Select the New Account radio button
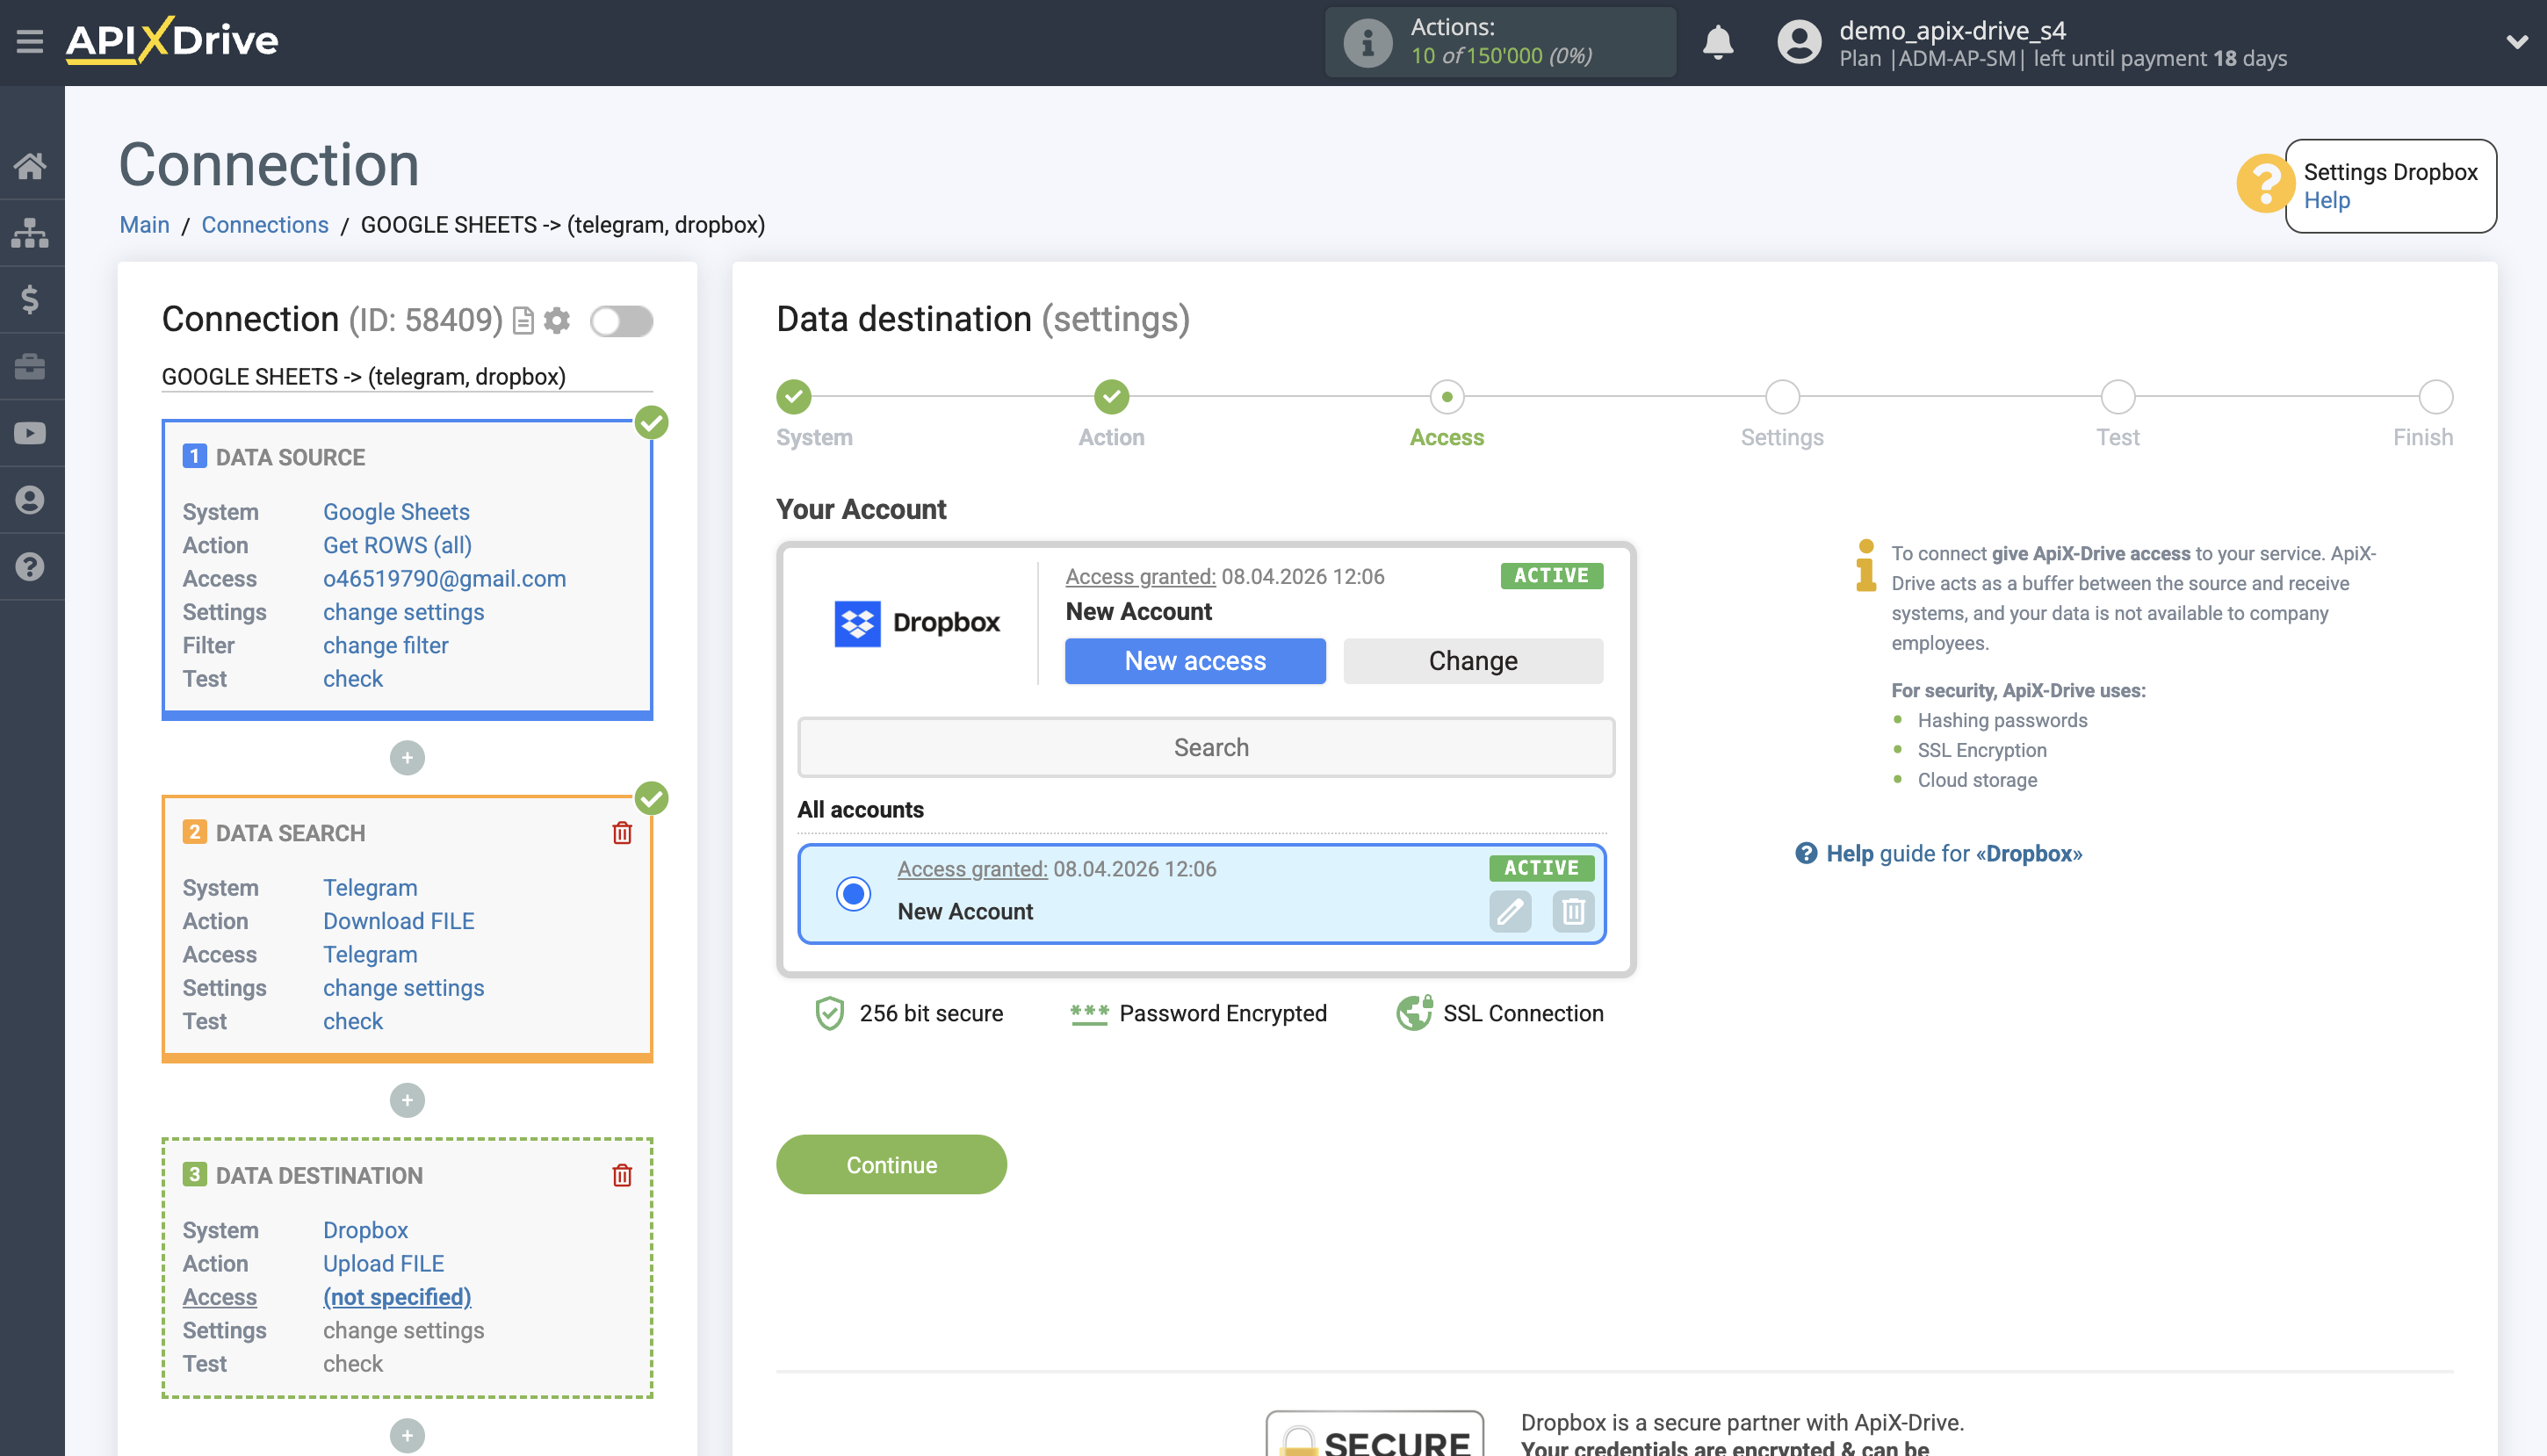Image resolution: width=2547 pixels, height=1456 pixels. [x=853, y=893]
